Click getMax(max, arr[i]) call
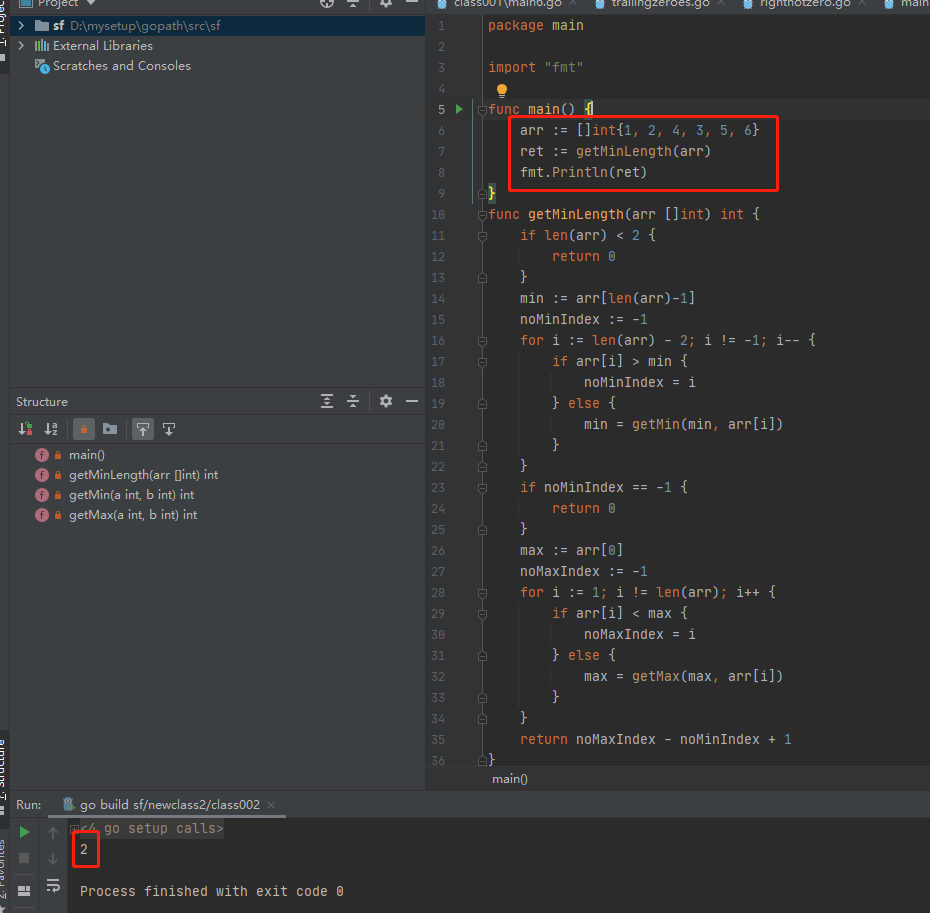This screenshot has width=930, height=913. [707, 676]
